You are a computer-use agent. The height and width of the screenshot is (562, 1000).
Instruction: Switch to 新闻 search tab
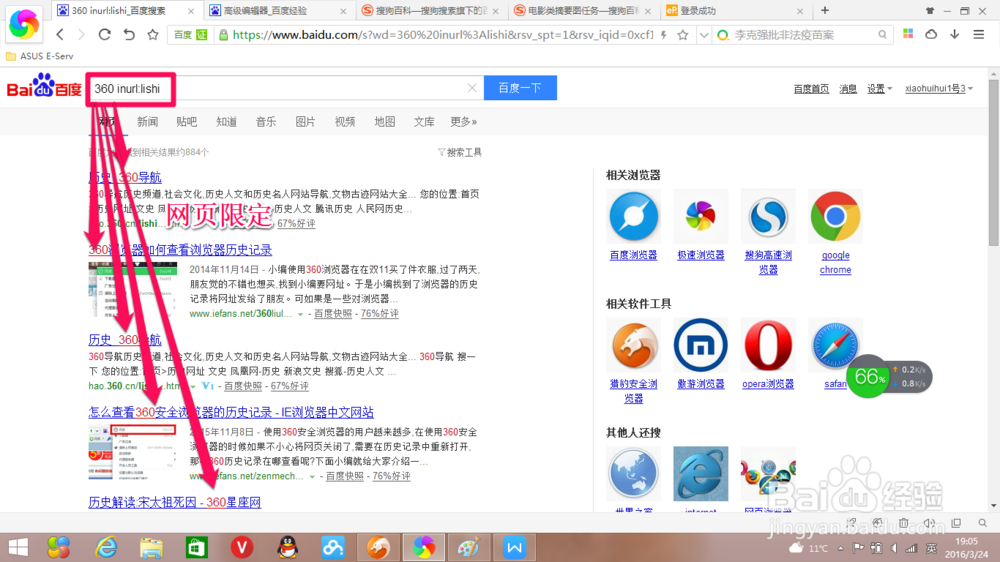147,122
